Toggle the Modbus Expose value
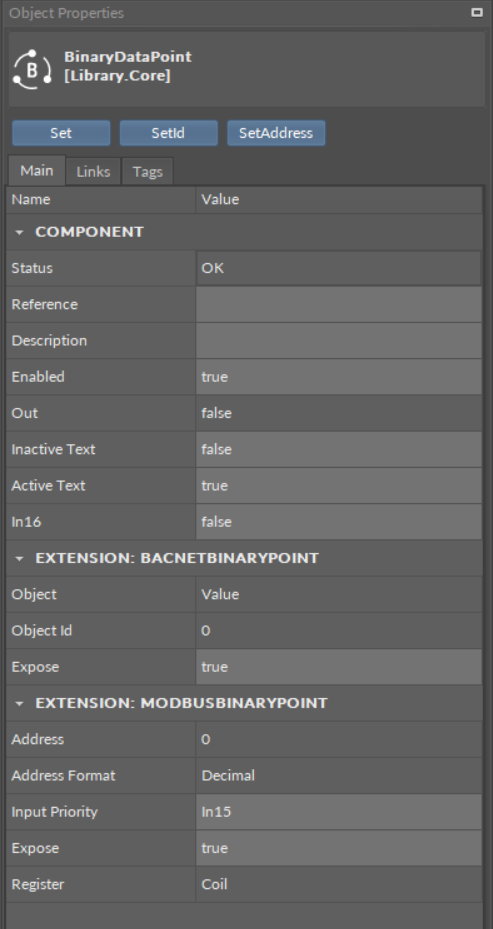The image size is (493, 929). (339, 848)
